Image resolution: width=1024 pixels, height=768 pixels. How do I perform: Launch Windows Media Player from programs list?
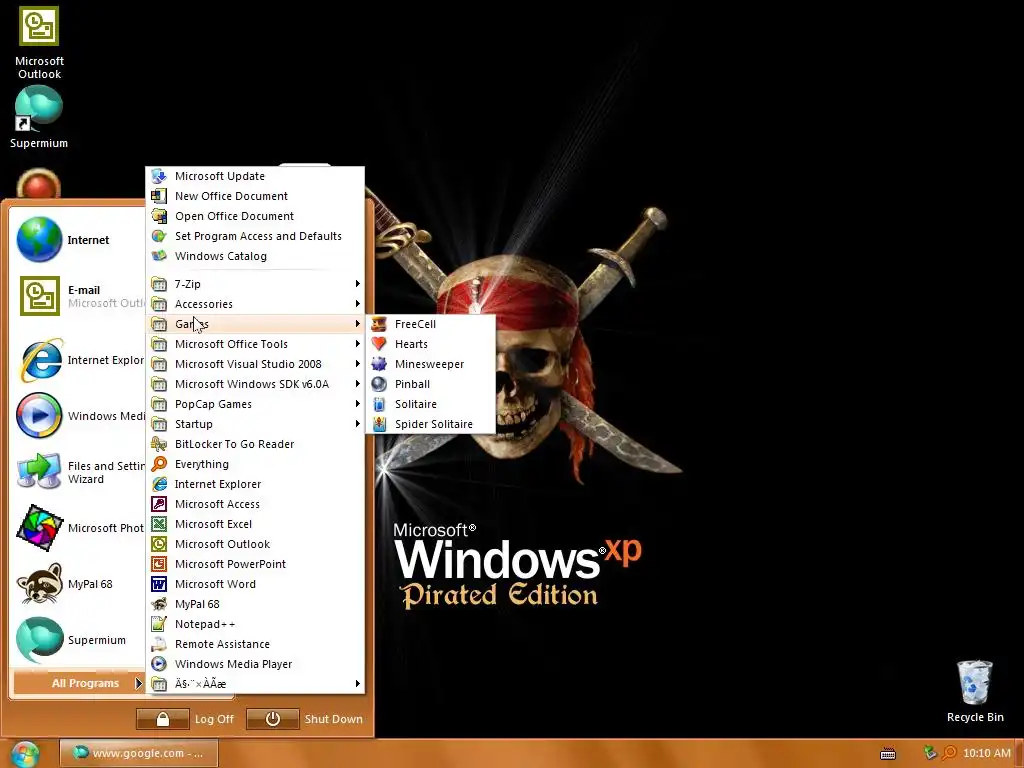coord(255,664)
